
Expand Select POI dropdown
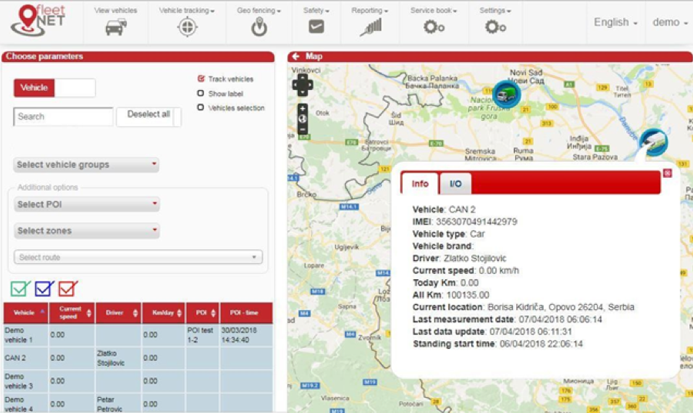pyautogui.click(x=87, y=204)
